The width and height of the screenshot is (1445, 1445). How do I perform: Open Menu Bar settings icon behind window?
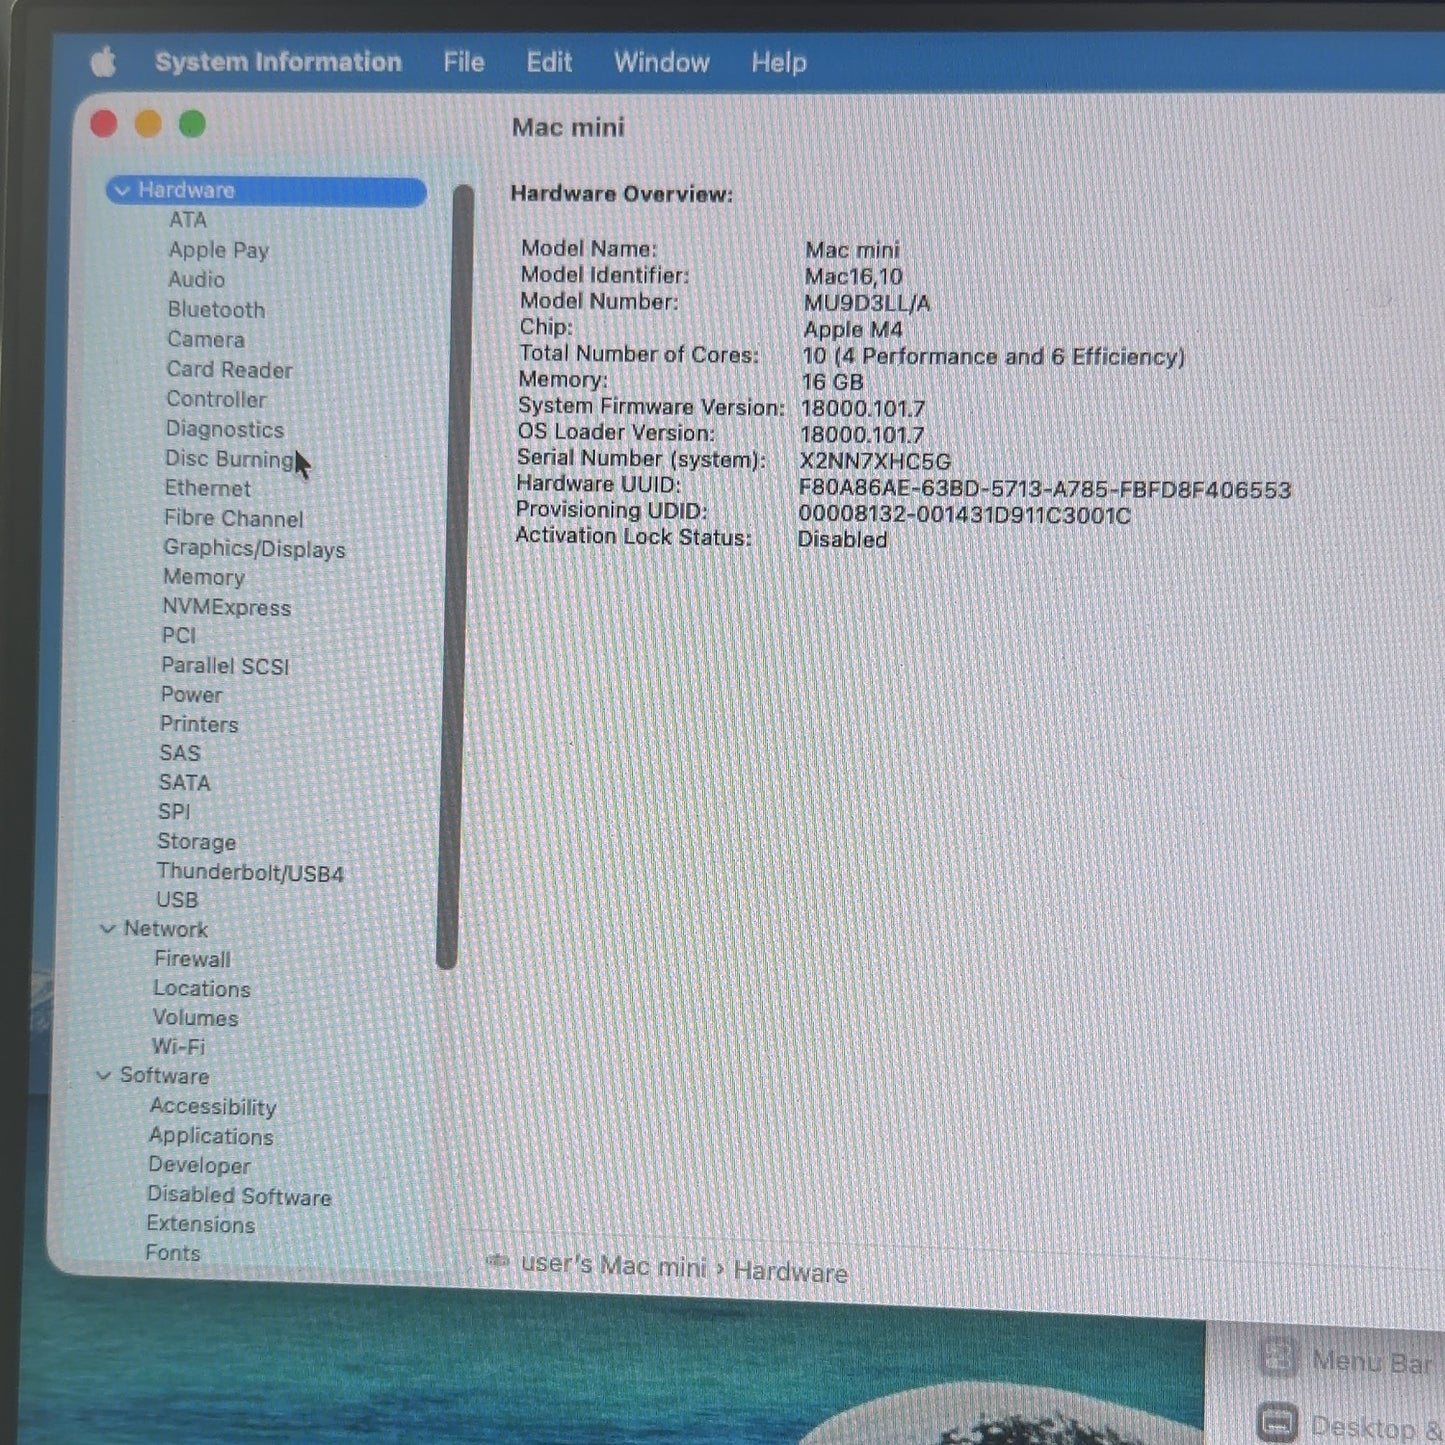(1279, 1357)
